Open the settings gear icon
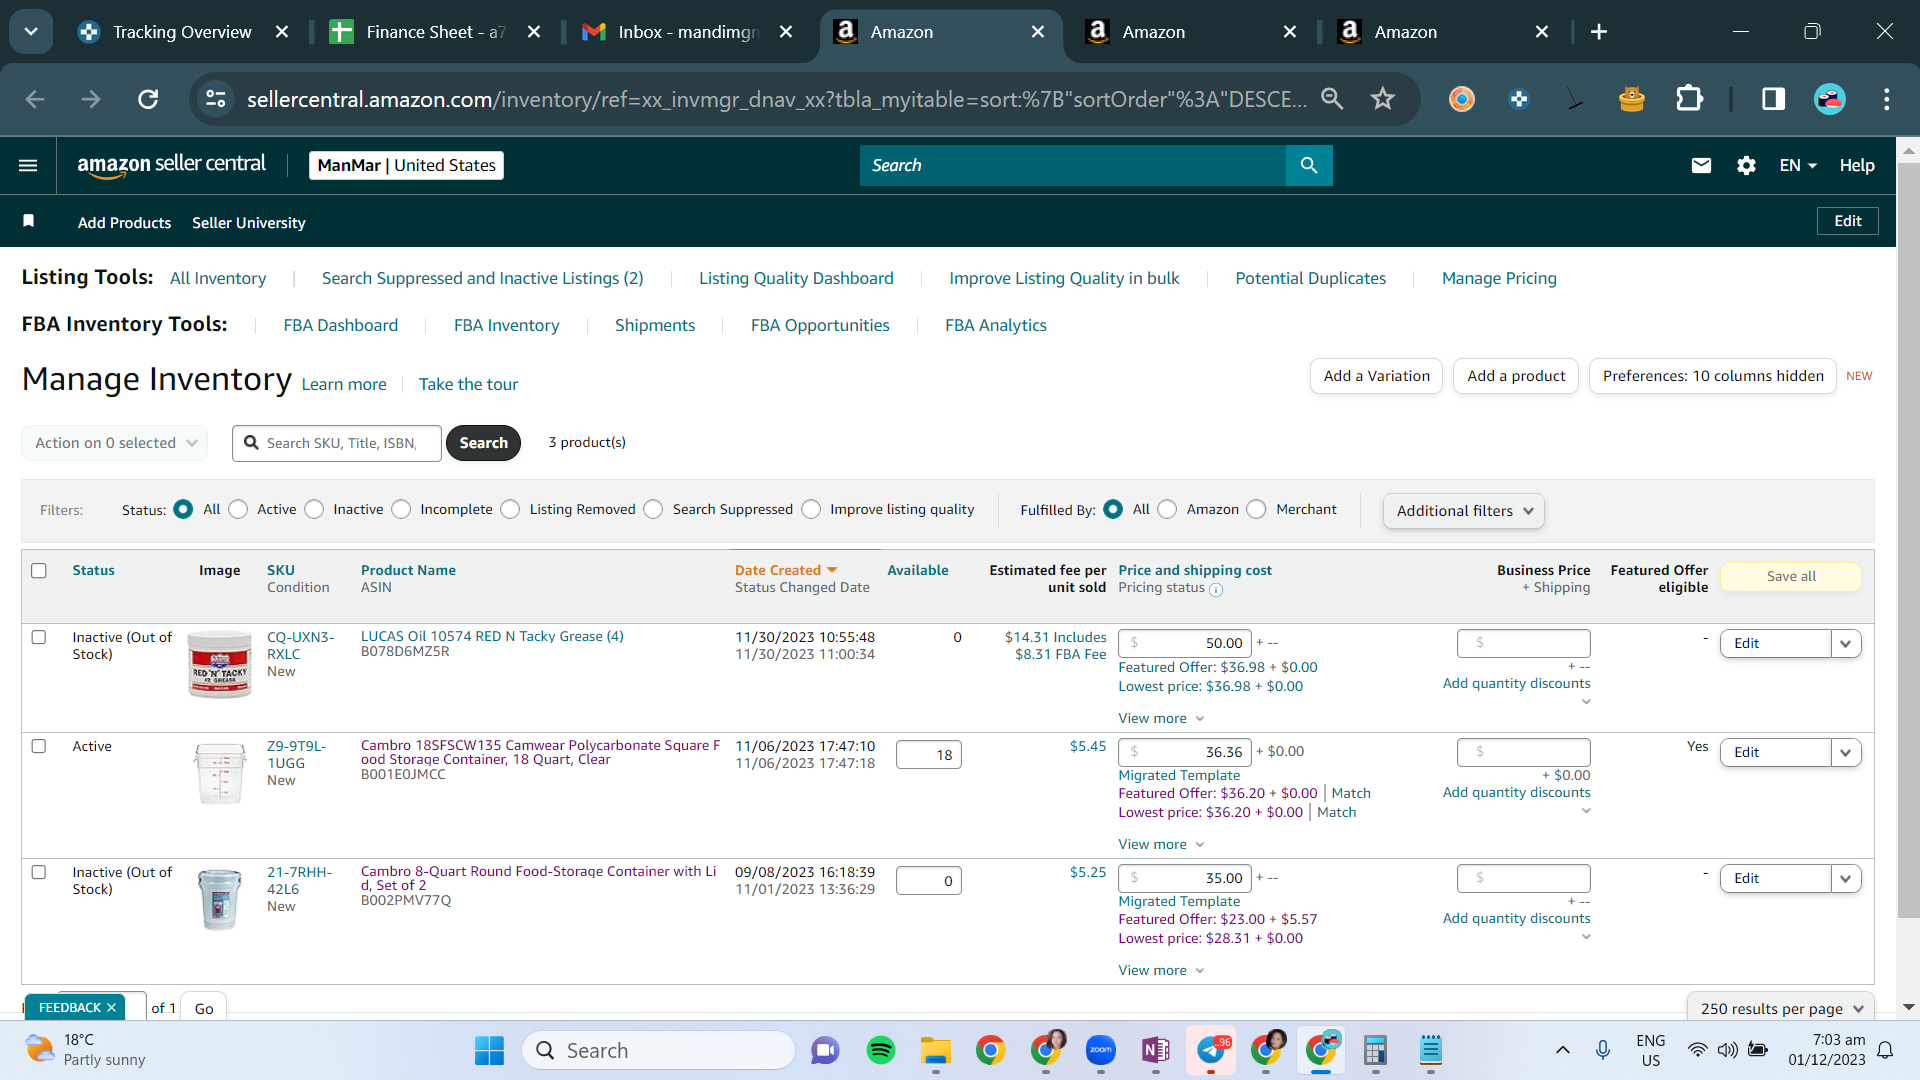 pos(1746,165)
